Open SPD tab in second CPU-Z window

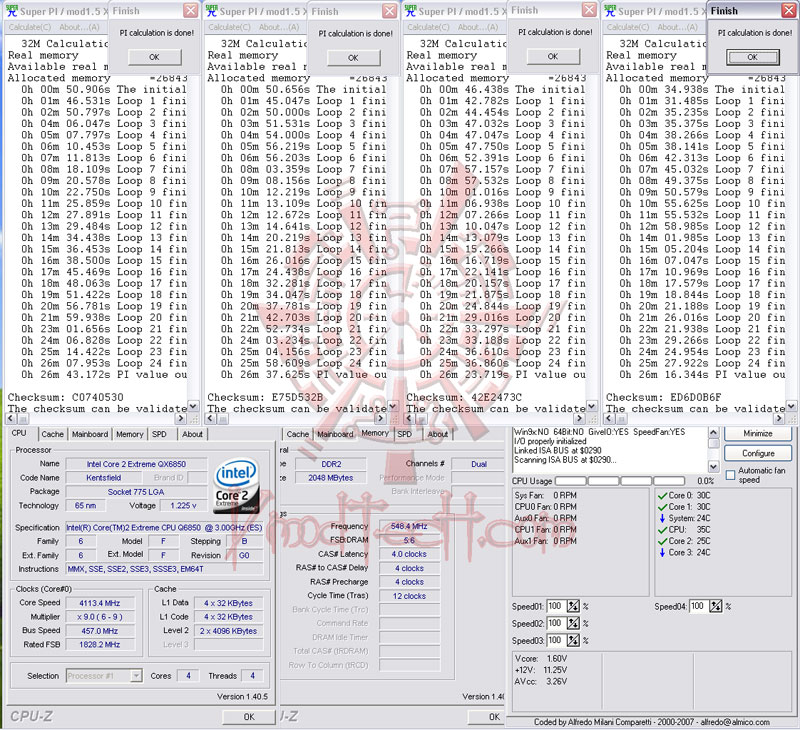coord(405,434)
